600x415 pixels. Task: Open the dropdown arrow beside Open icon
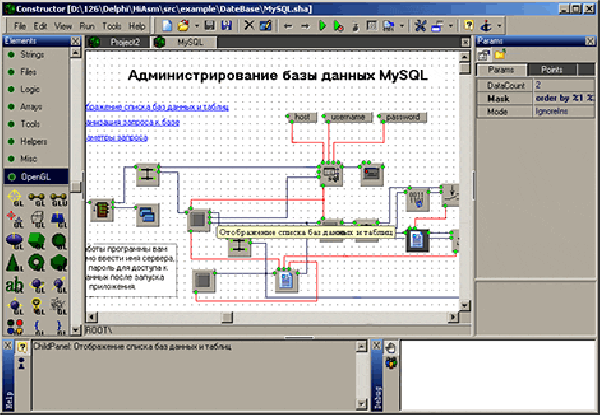pos(197,26)
